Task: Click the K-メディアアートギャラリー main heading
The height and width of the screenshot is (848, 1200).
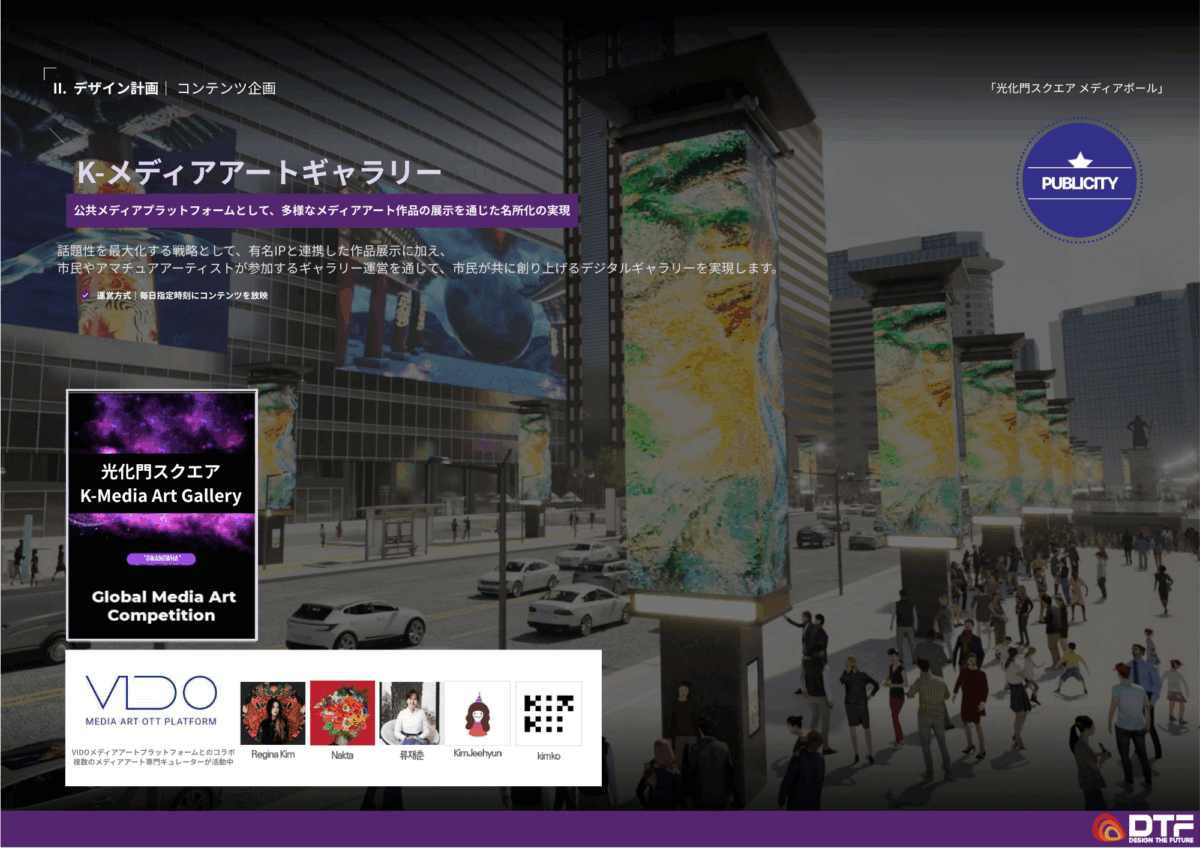Action: [259, 173]
